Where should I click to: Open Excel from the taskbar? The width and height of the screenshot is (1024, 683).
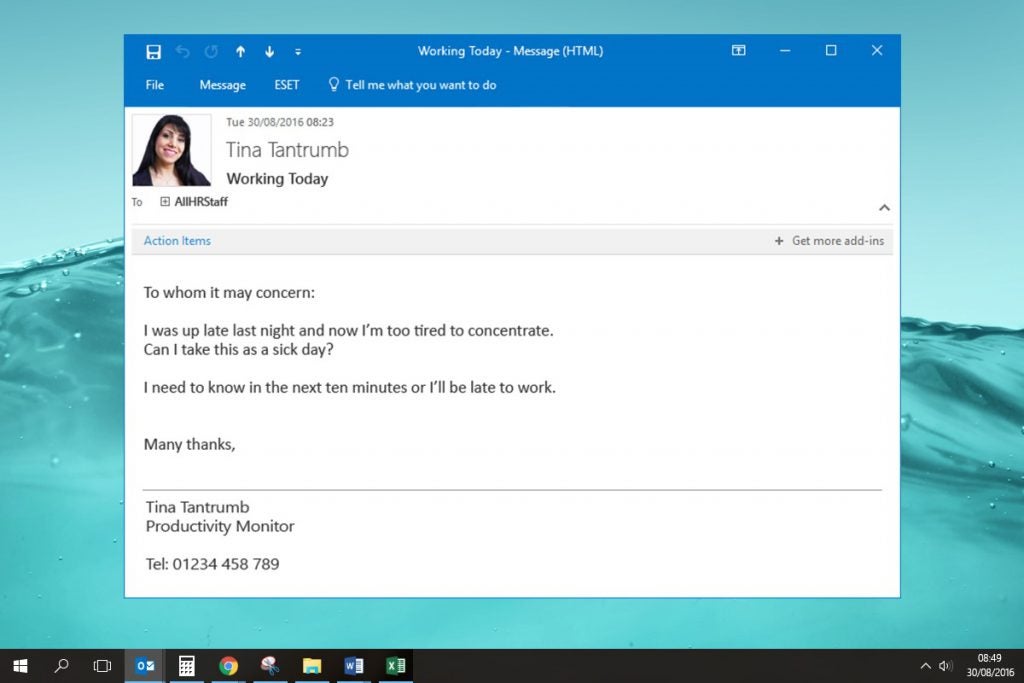tap(396, 666)
